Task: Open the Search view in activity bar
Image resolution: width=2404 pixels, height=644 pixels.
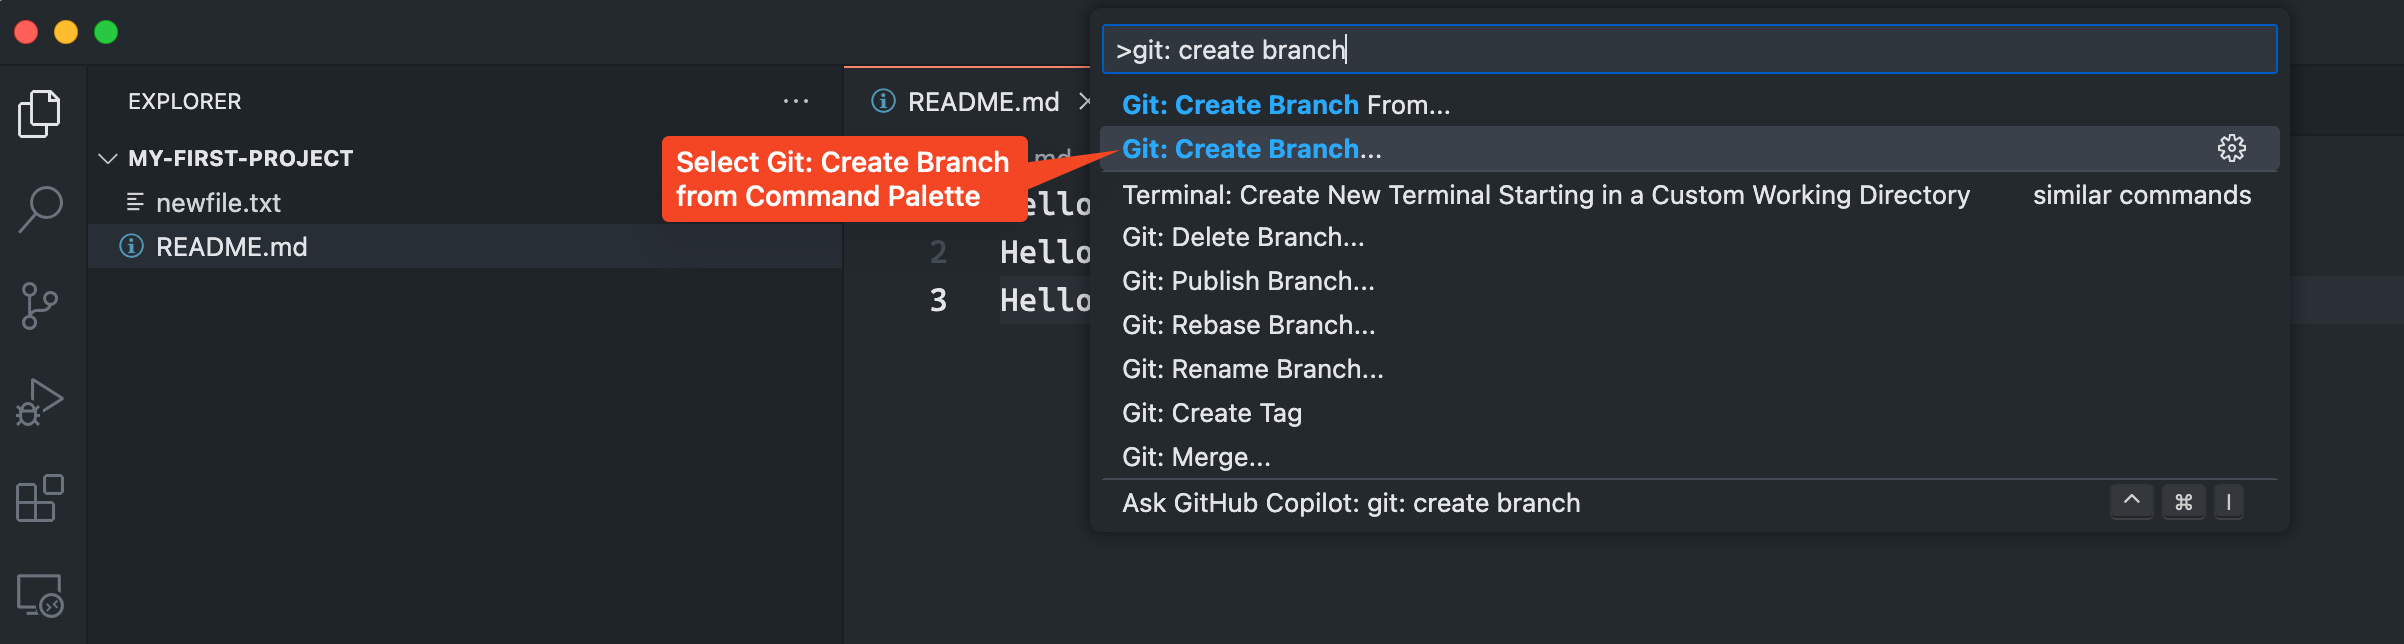Action: (x=40, y=210)
